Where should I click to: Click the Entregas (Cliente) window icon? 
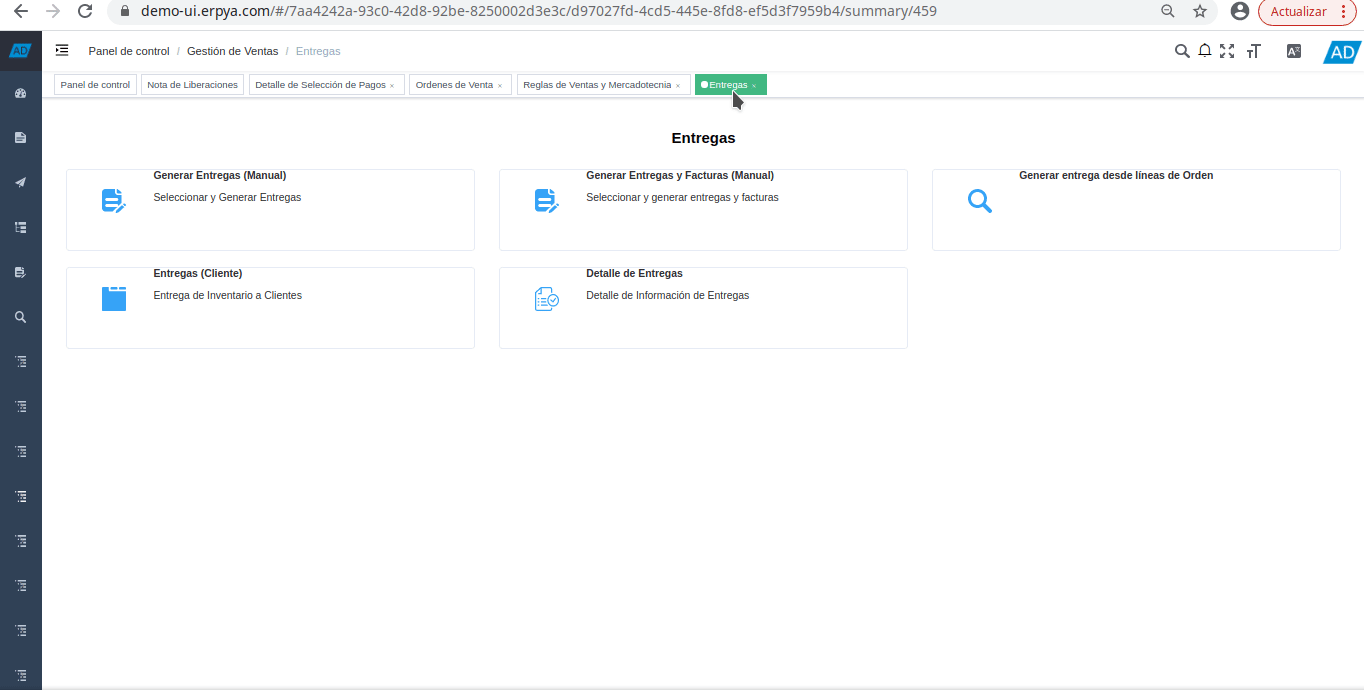click(114, 298)
